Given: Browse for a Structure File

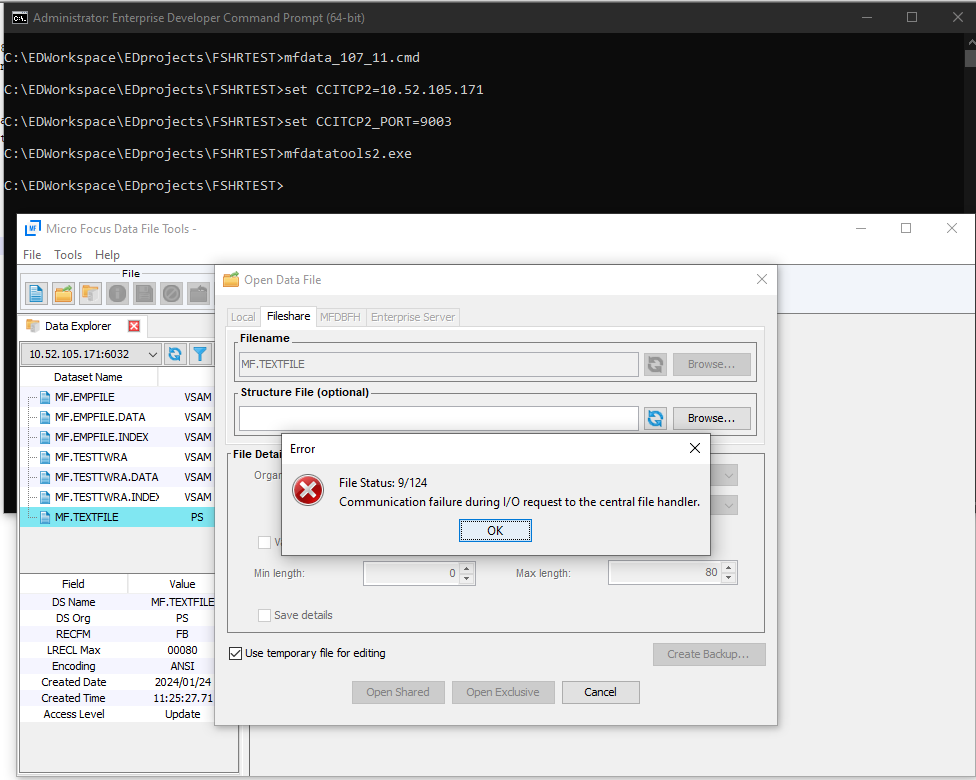Looking at the screenshot, I should coord(711,418).
